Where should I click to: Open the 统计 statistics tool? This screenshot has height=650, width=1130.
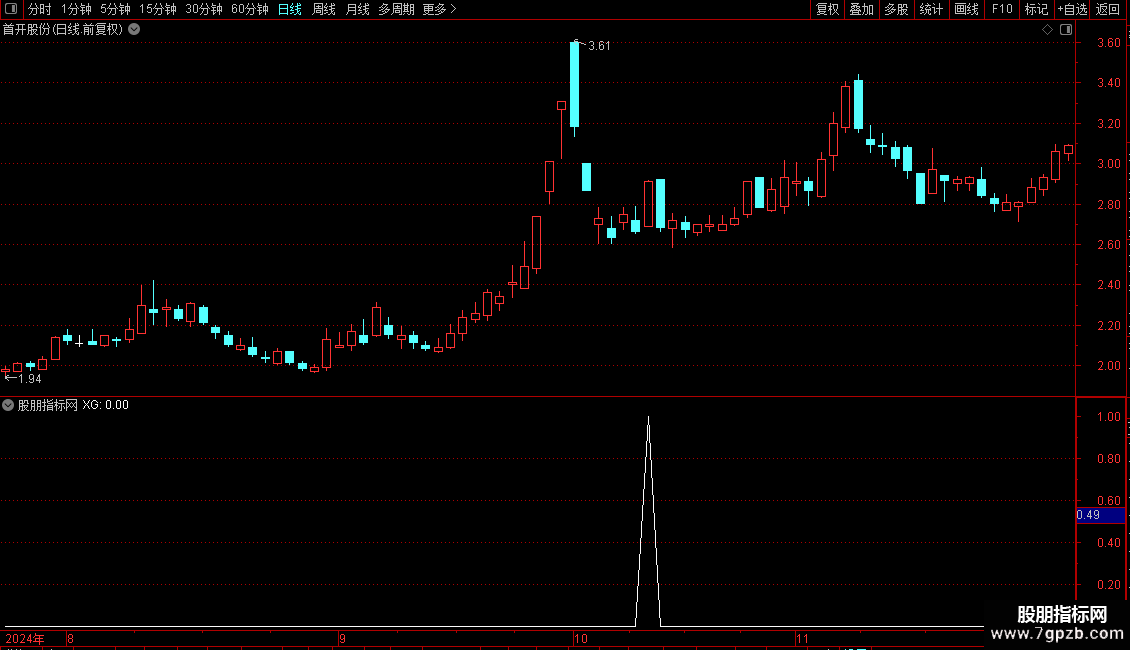click(x=931, y=9)
